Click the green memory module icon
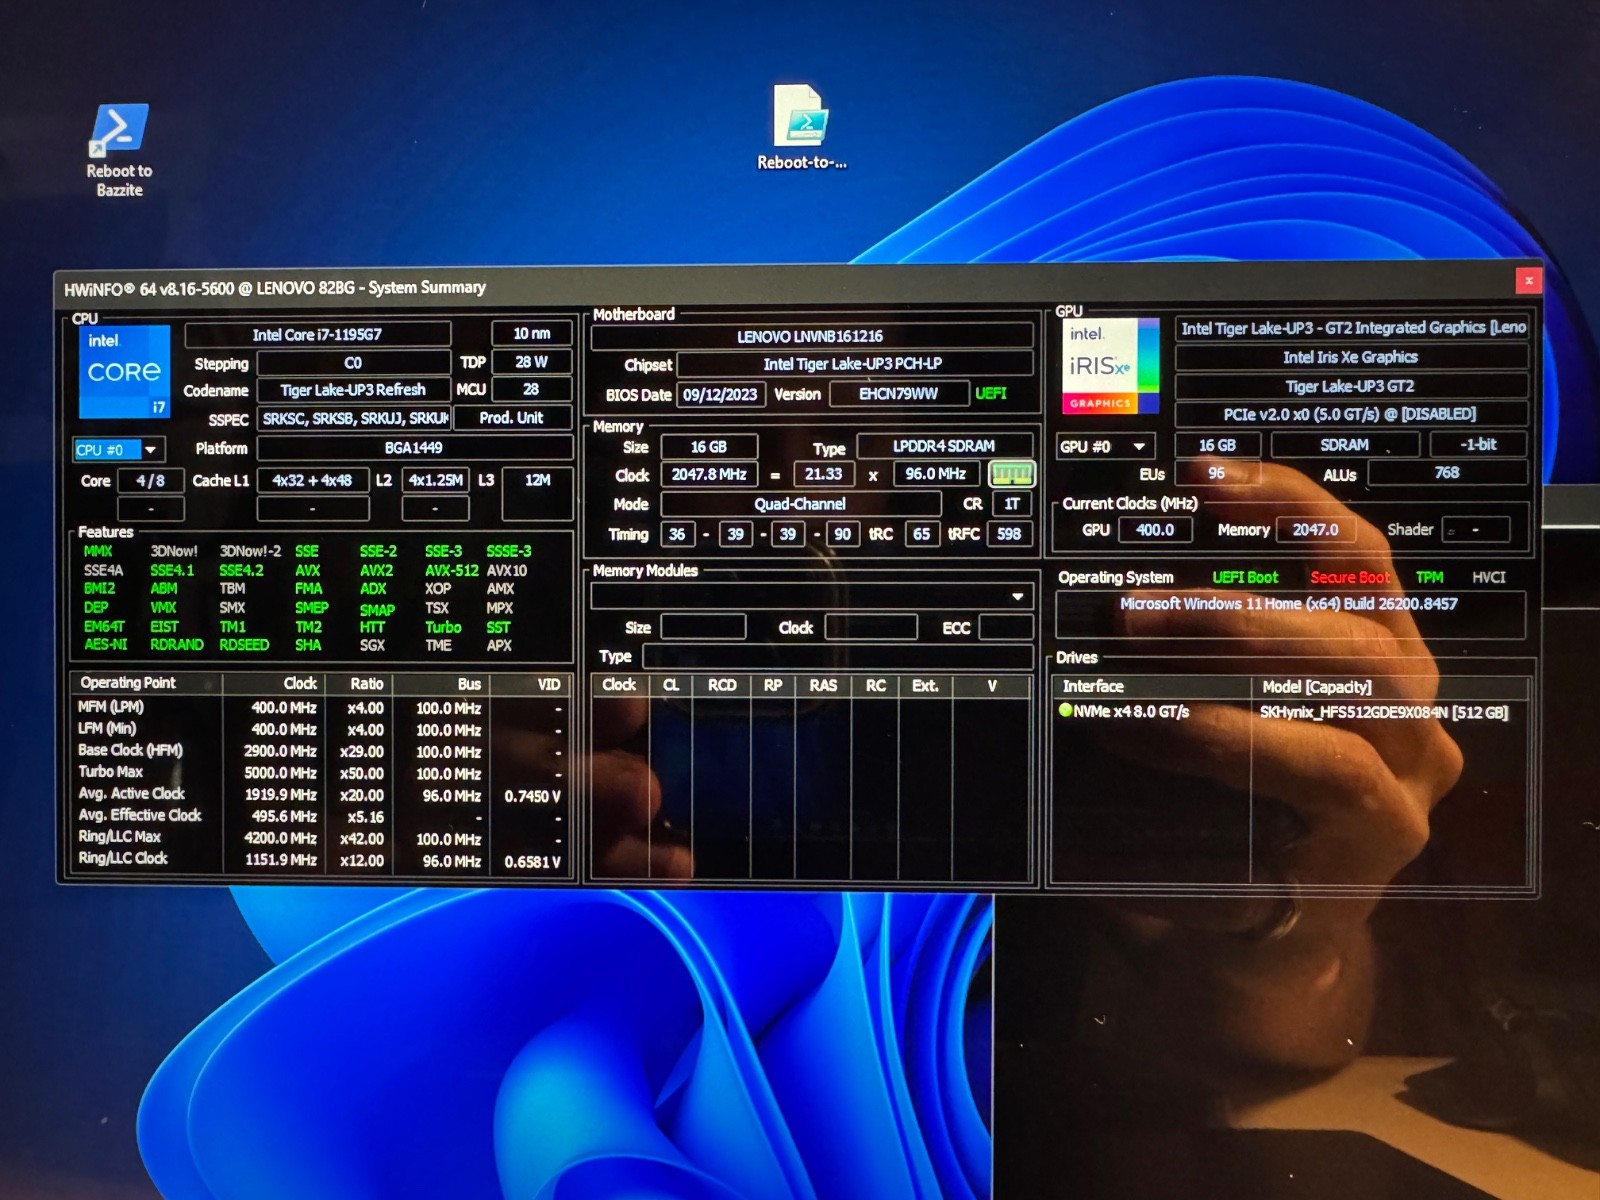This screenshot has height=1200, width=1600. (1011, 474)
